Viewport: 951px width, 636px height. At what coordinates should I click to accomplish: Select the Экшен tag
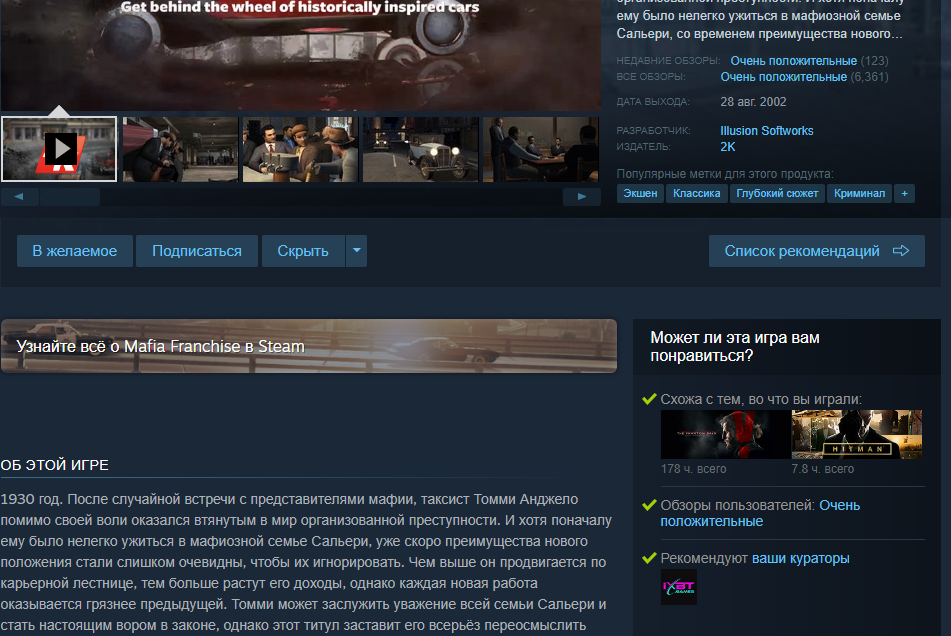coord(640,193)
